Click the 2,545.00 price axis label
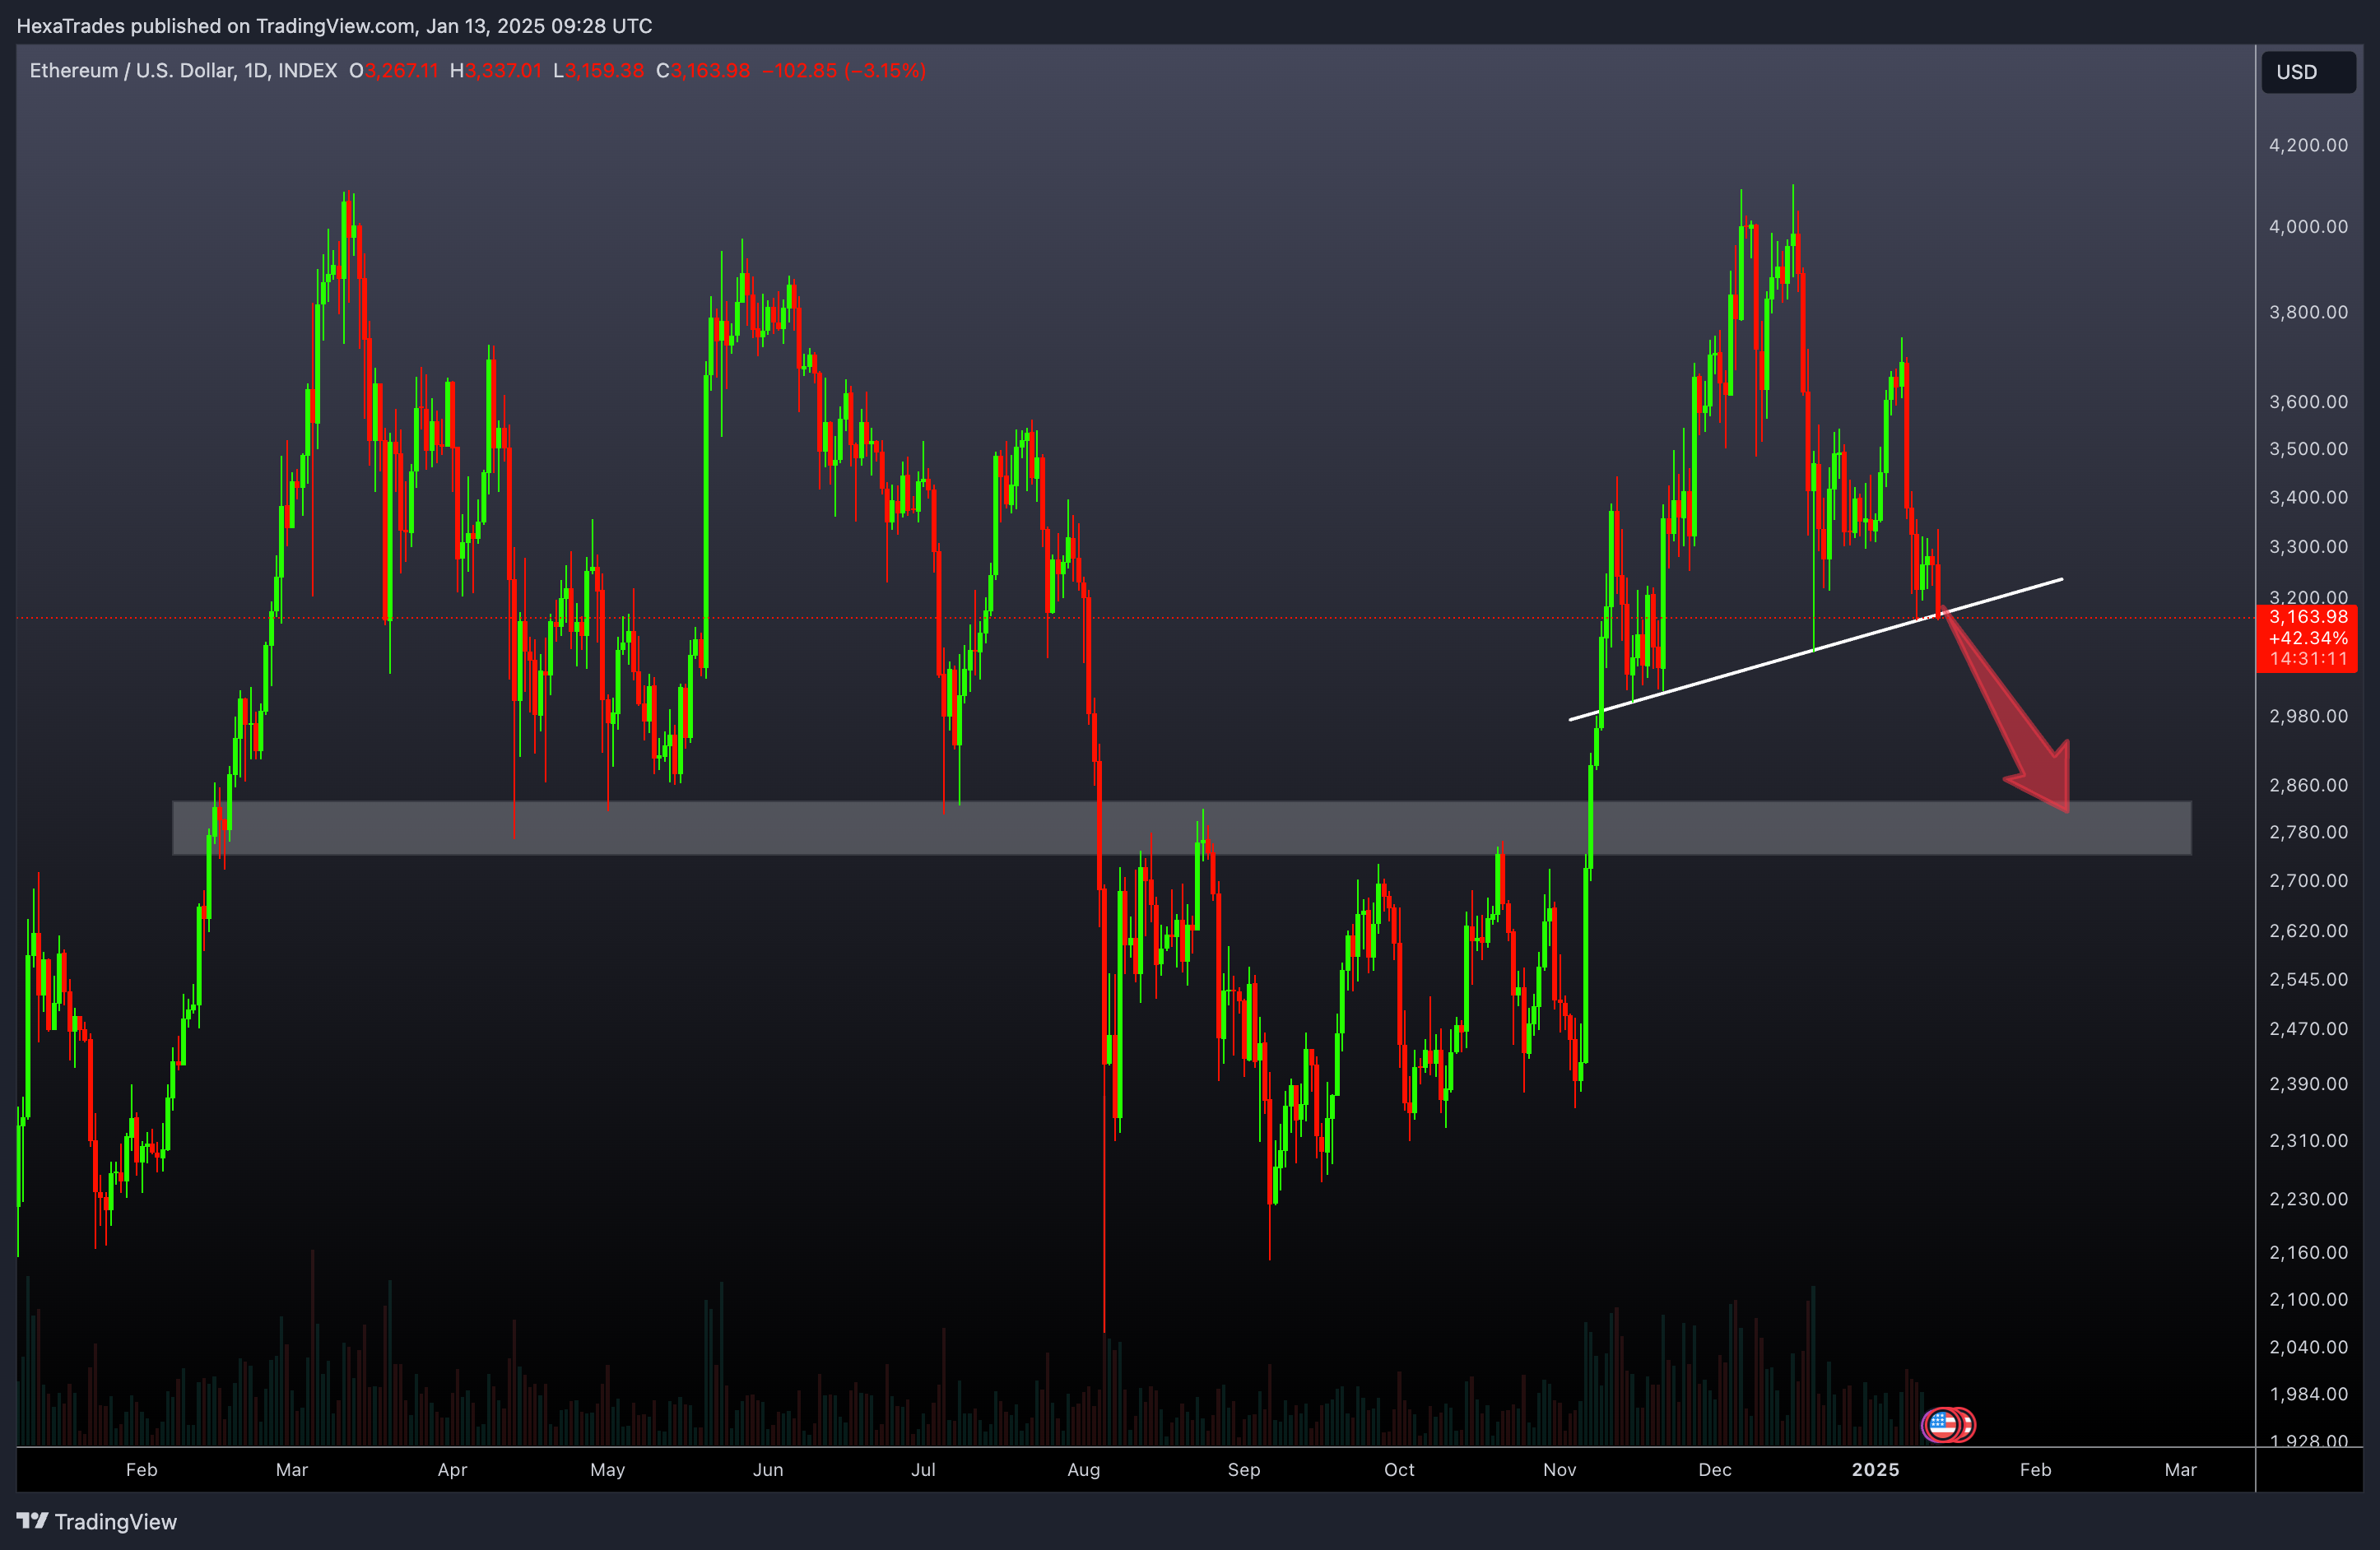Viewport: 2380px width, 1550px height. [2308, 980]
